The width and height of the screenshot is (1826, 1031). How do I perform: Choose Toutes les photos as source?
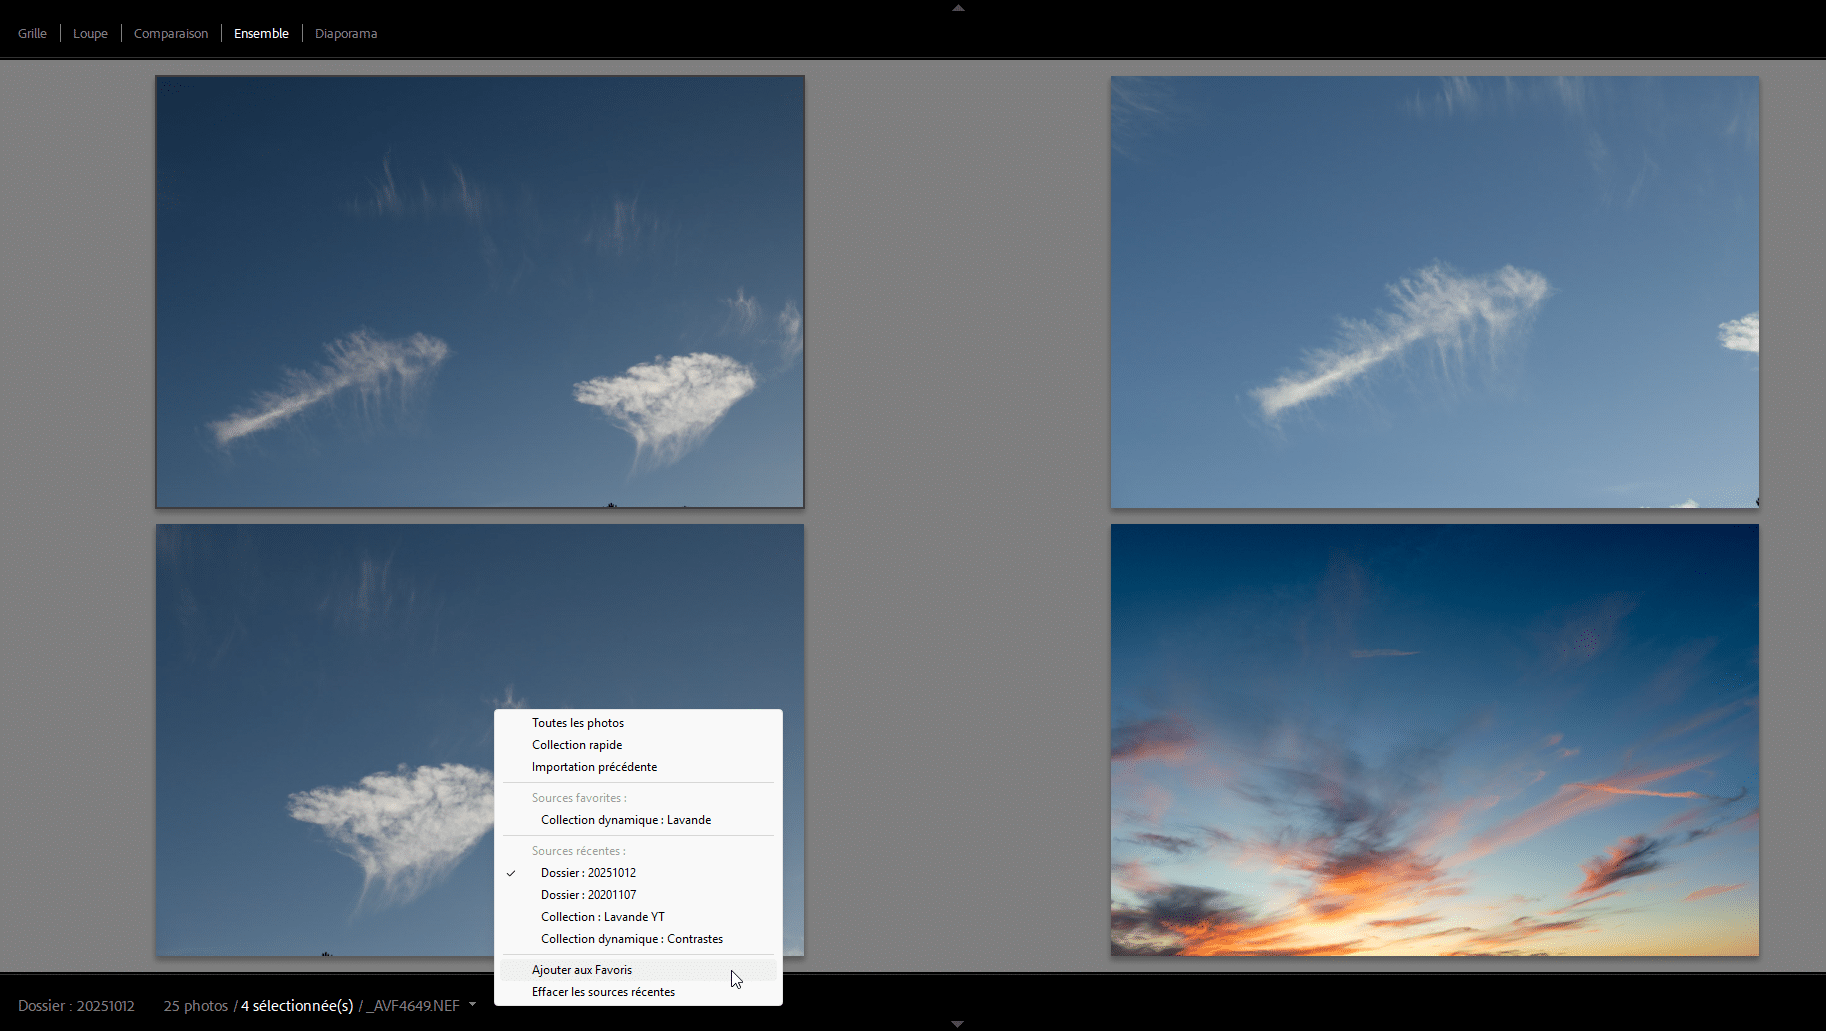pos(578,722)
